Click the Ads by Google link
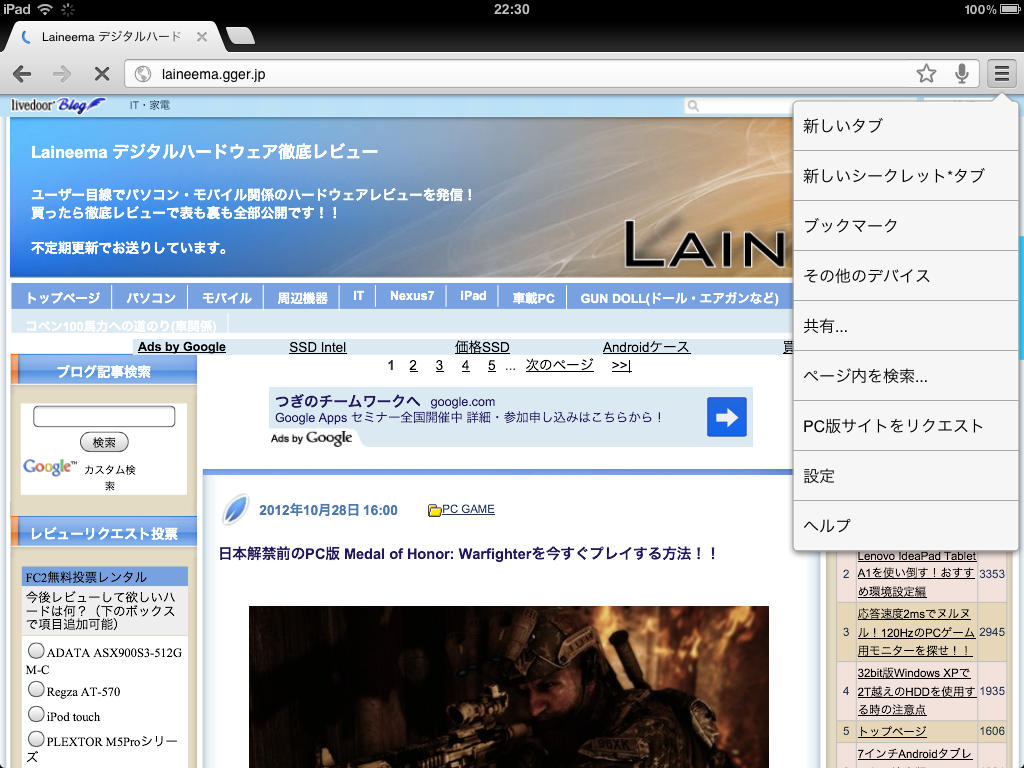The width and height of the screenshot is (1024, 768). (182, 347)
